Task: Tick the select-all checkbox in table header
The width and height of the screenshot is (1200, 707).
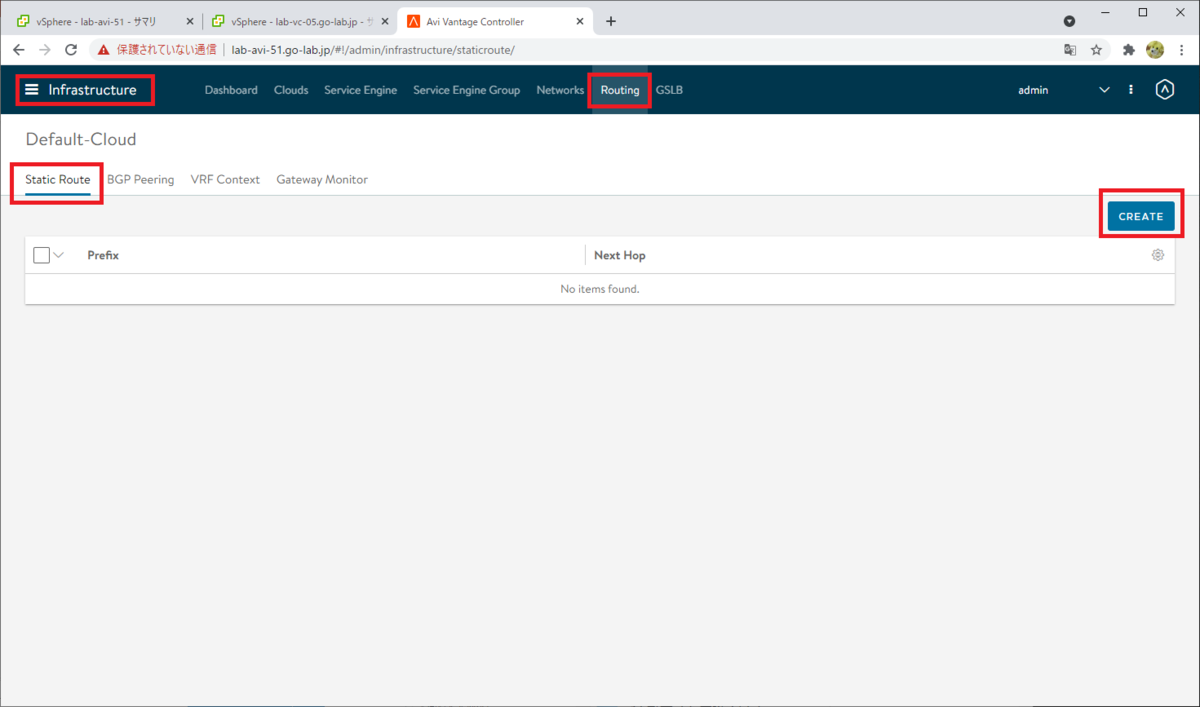Action: pos(41,255)
